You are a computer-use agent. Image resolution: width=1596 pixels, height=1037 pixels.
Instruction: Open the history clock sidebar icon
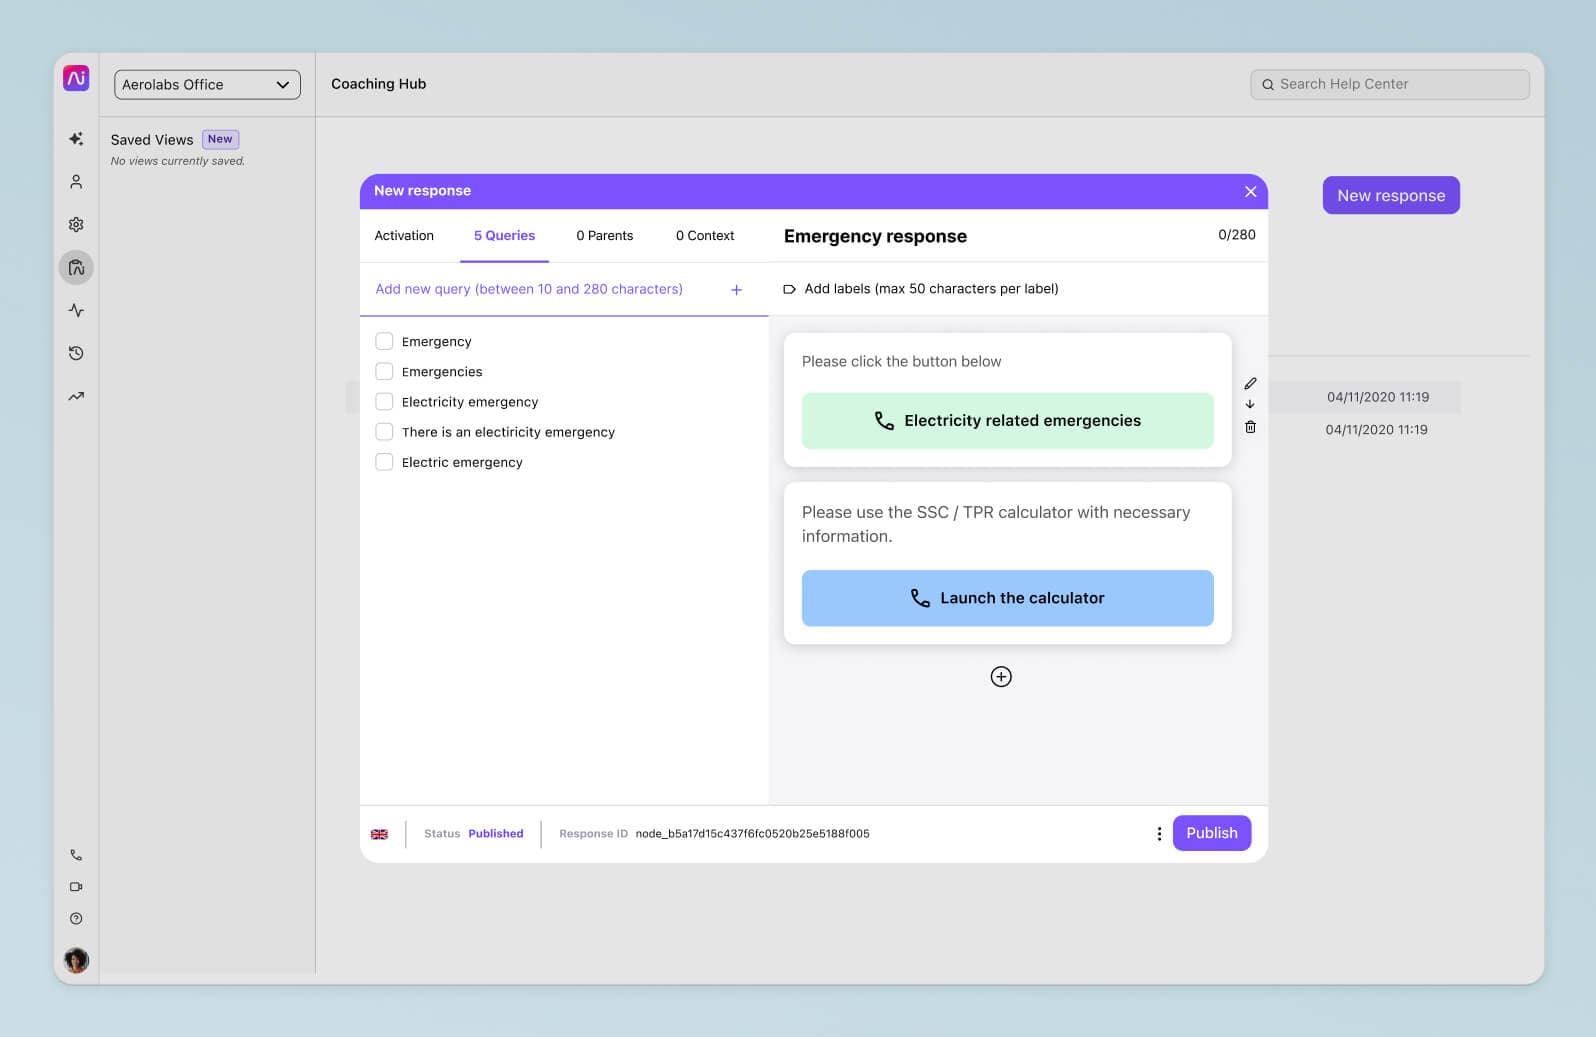tap(76, 353)
